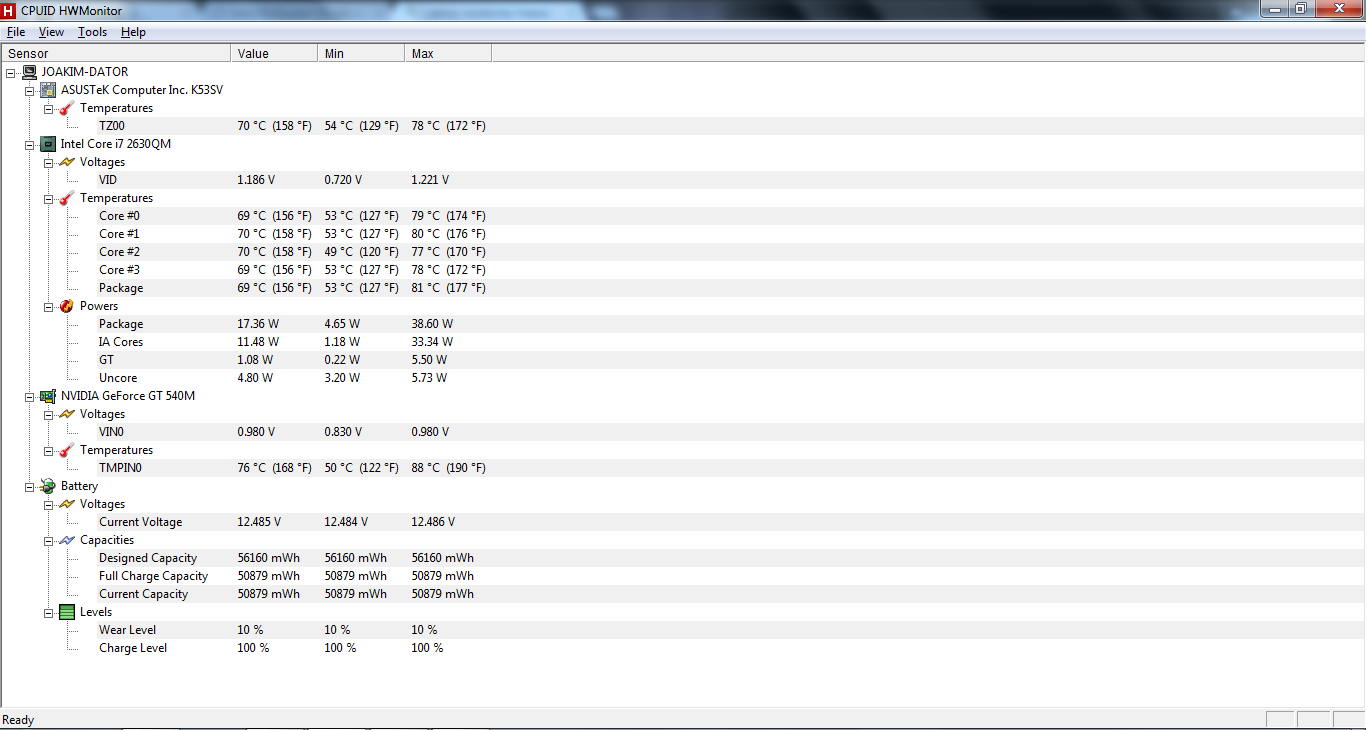The height and width of the screenshot is (730, 1370).
Task: Click the Max column header
Action: click(x=448, y=54)
